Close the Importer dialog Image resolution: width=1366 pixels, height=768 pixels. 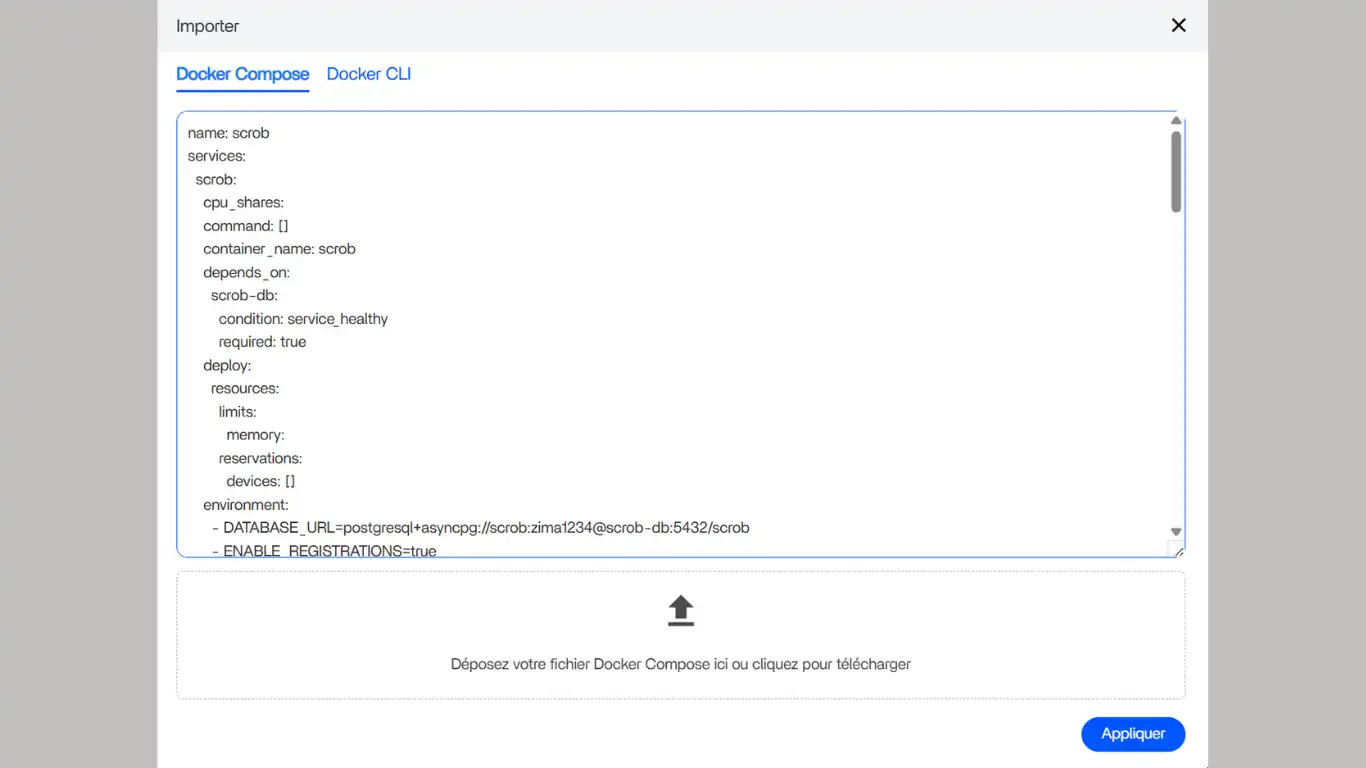(1178, 26)
